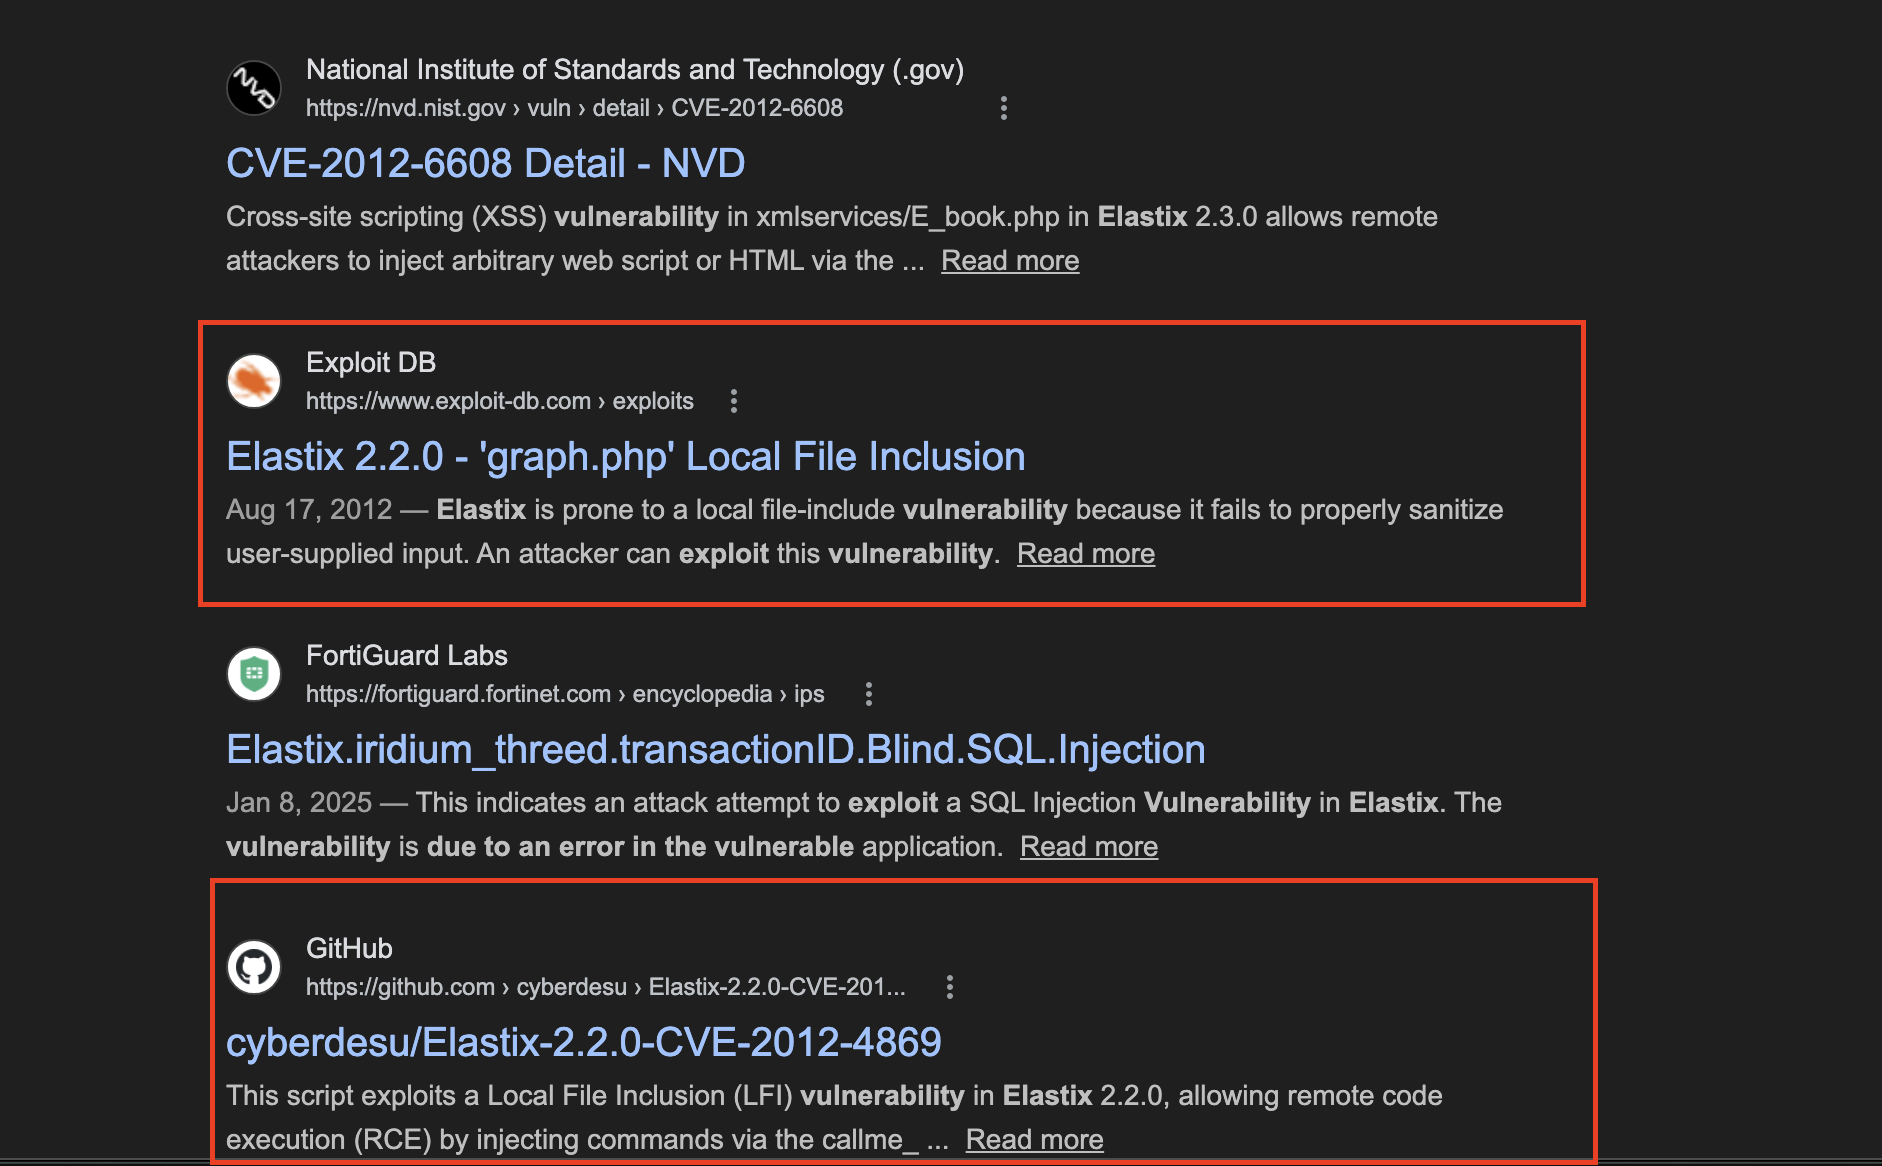Click the FortiGuard Labs shield favicon

click(254, 674)
